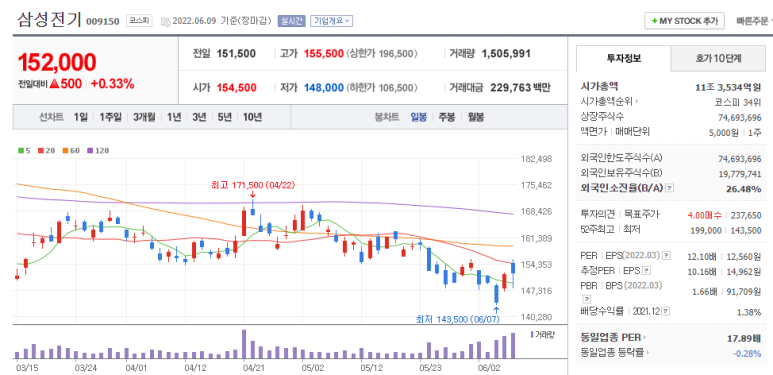Click the blue arrow at 최저 143,500
Viewport: 773px width, 375px height.
tap(496, 310)
